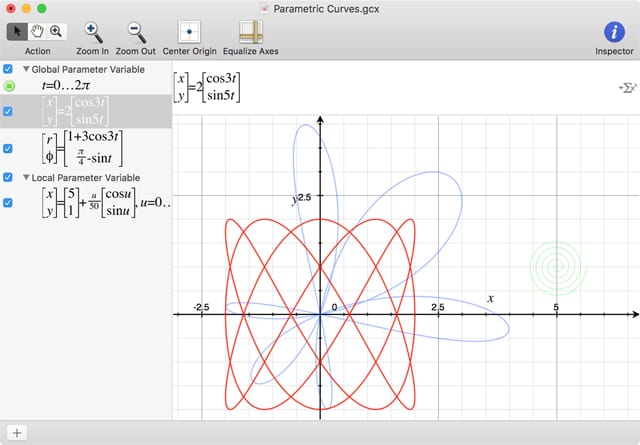Select the hand pan tool
This screenshot has height=445, width=640.
pyautogui.click(x=37, y=31)
